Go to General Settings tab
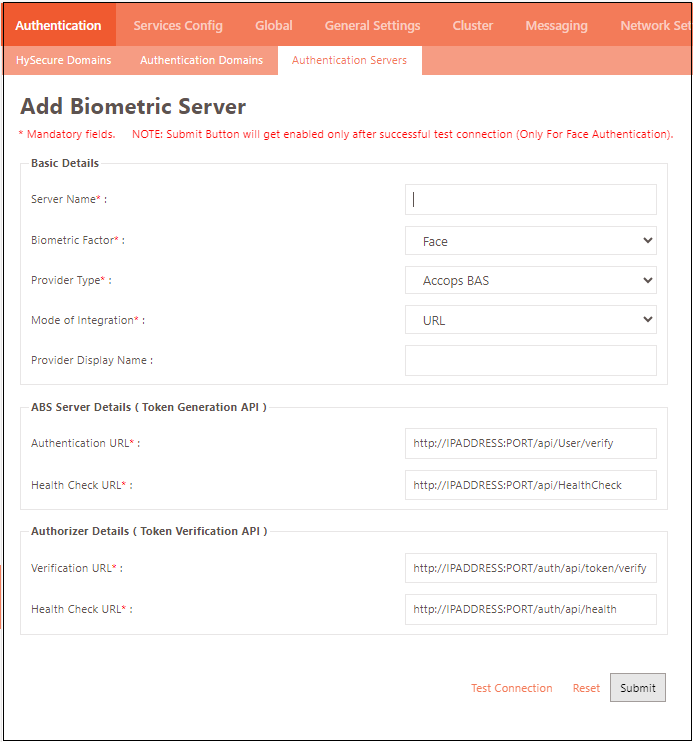The width and height of the screenshot is (693, 742). (x=372, y=25)
